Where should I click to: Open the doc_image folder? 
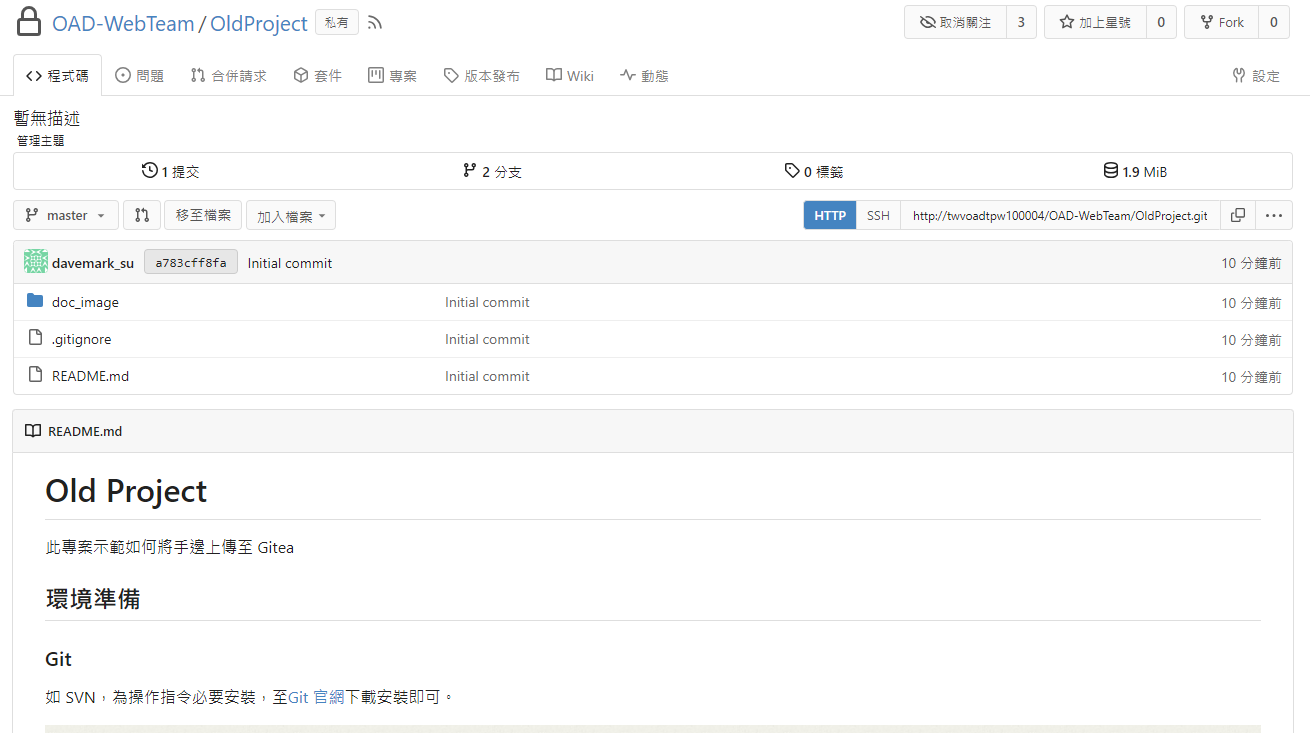pyautogui.click(x=85, y=302)
